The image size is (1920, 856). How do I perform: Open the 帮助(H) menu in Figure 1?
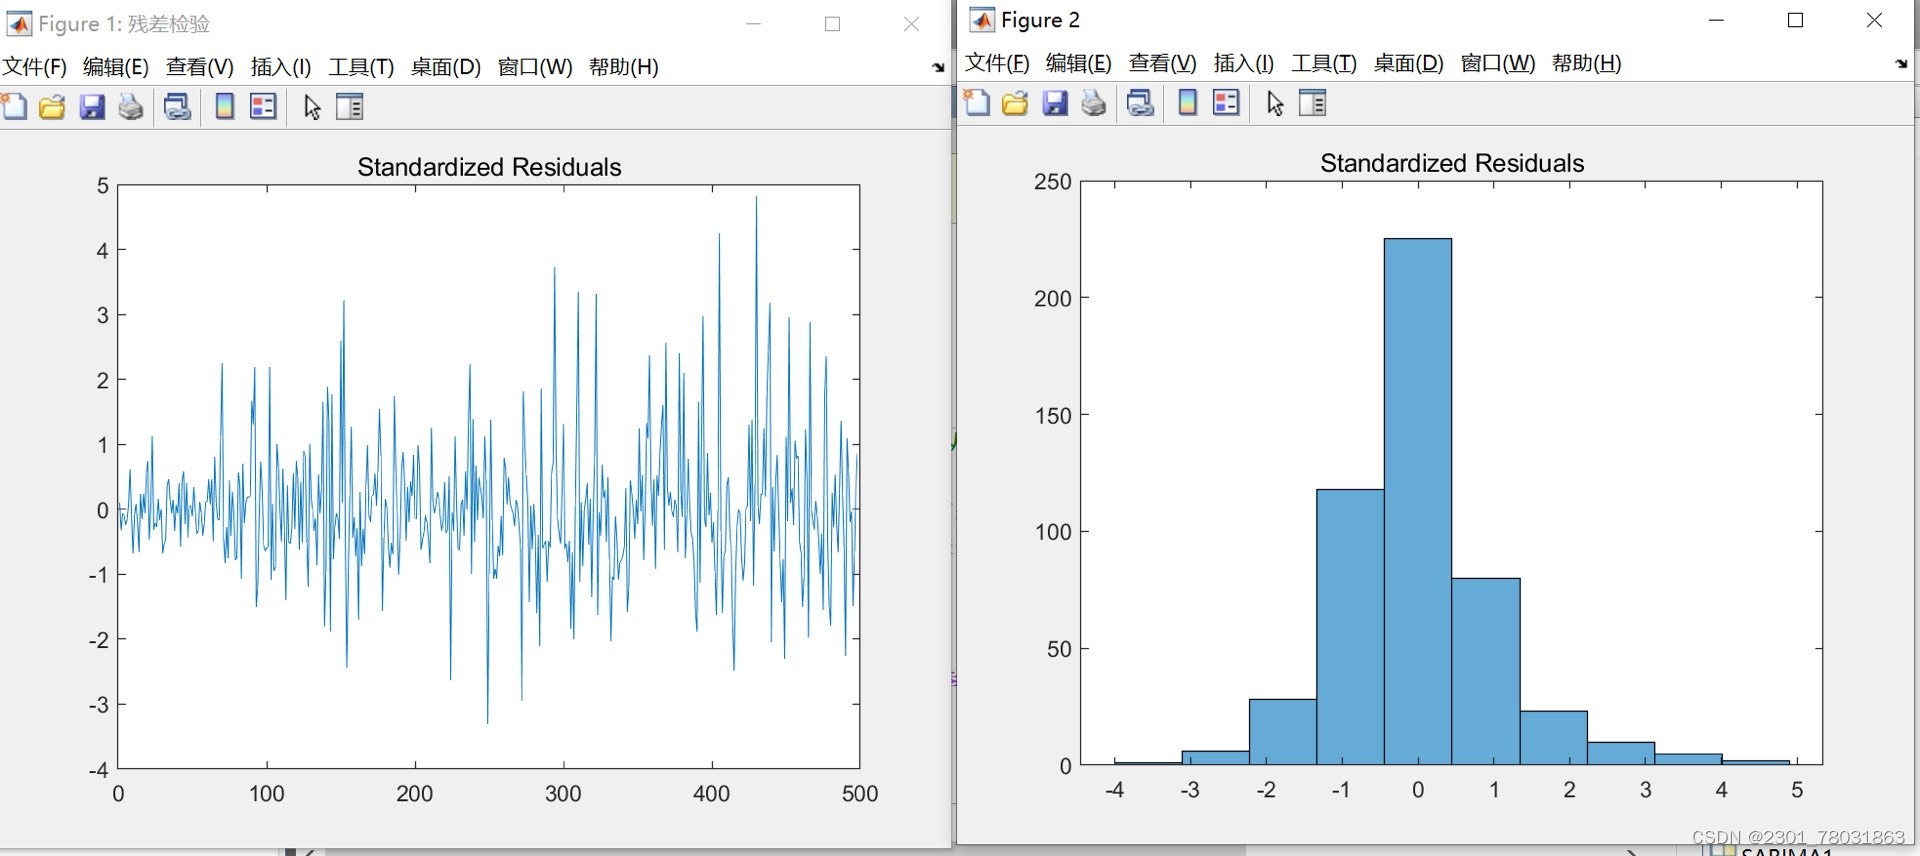coord(624,67)
